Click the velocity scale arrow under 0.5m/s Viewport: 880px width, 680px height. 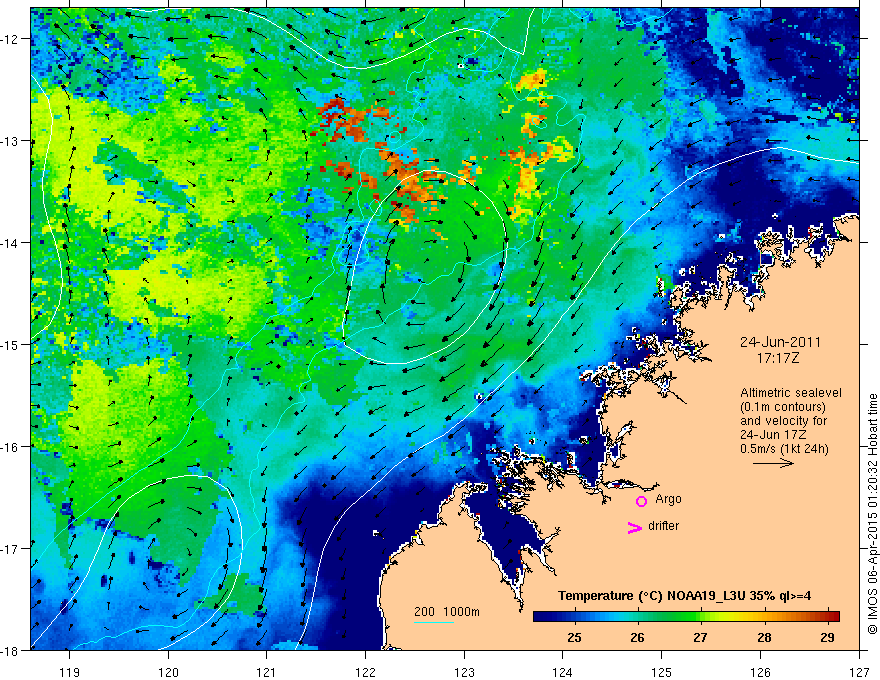(773, 463)
